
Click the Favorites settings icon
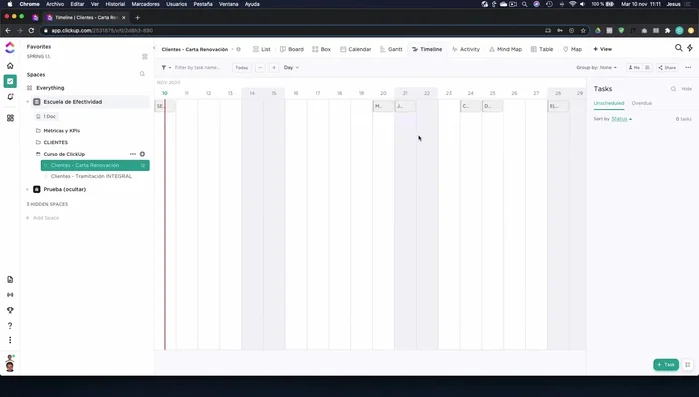(x=144, y=57)
